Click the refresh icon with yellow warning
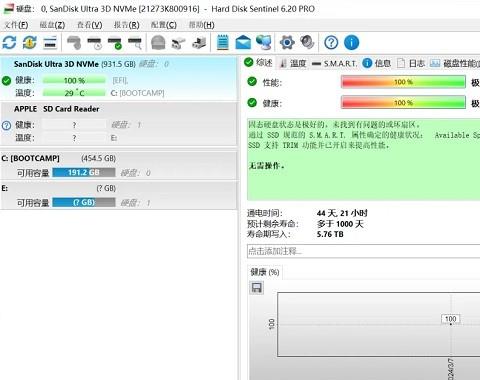 coord(30,43)
